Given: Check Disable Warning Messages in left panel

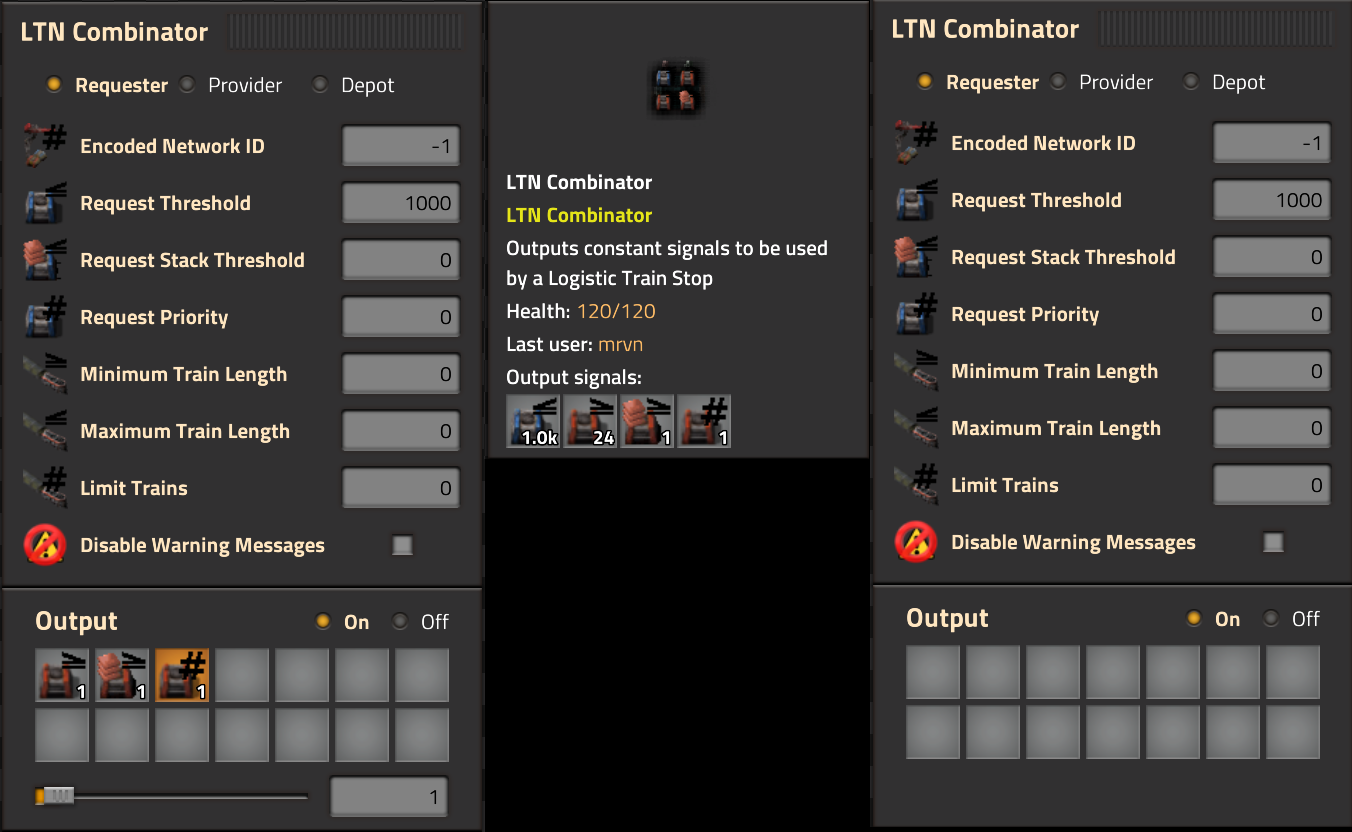Looking at the screenshot, I should pyautogui.click(x=402, y=545).
